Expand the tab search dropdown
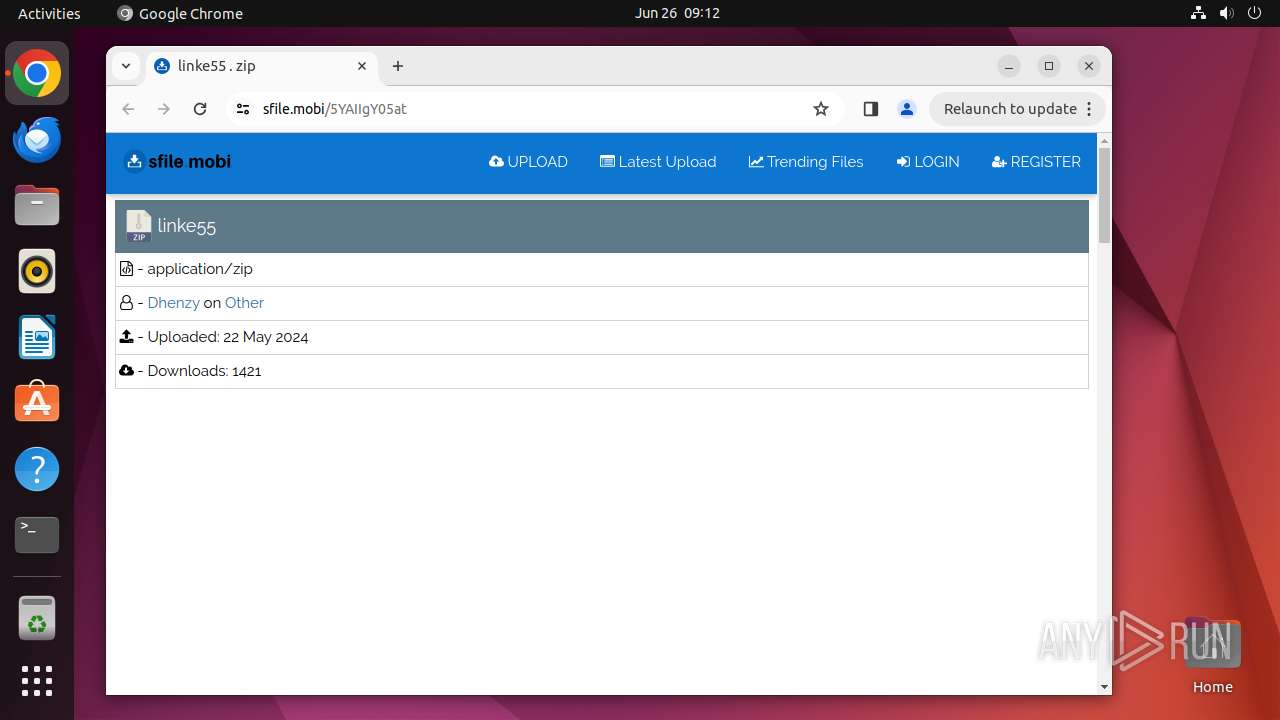 point(126,66)
